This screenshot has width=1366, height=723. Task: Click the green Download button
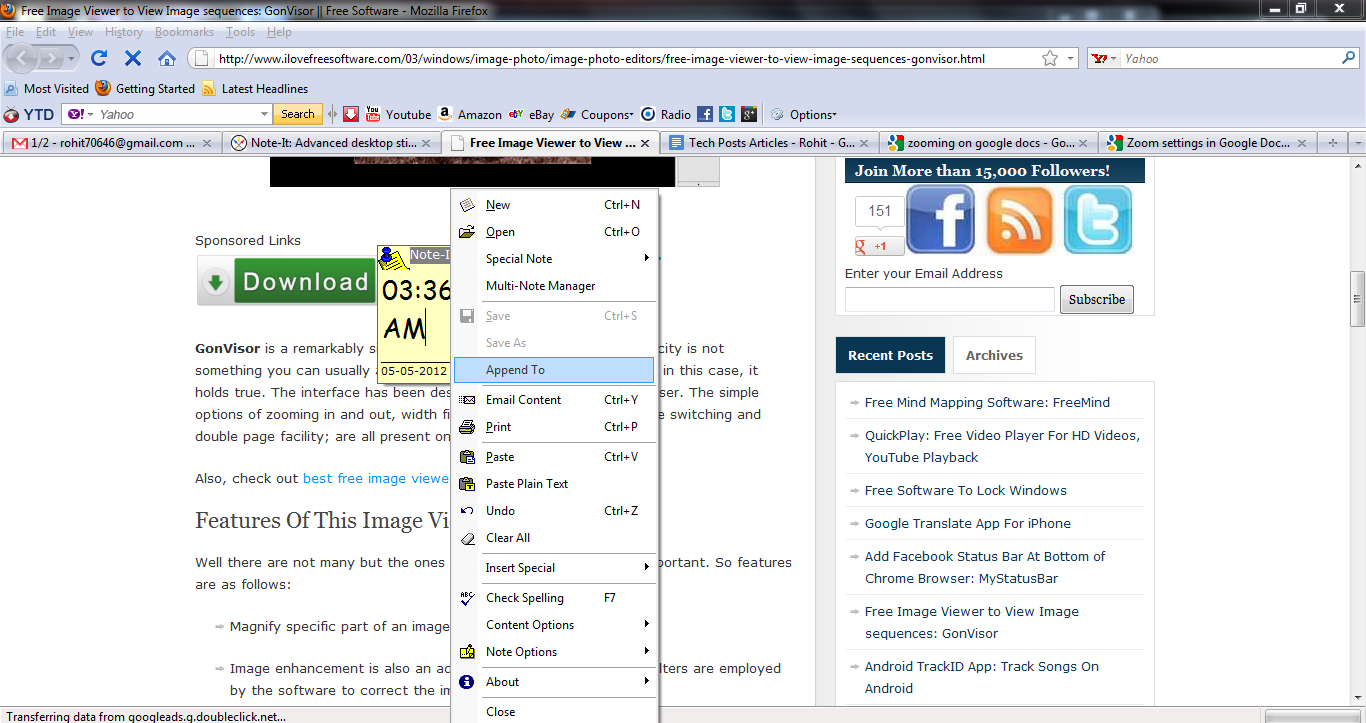coord(286,282)
